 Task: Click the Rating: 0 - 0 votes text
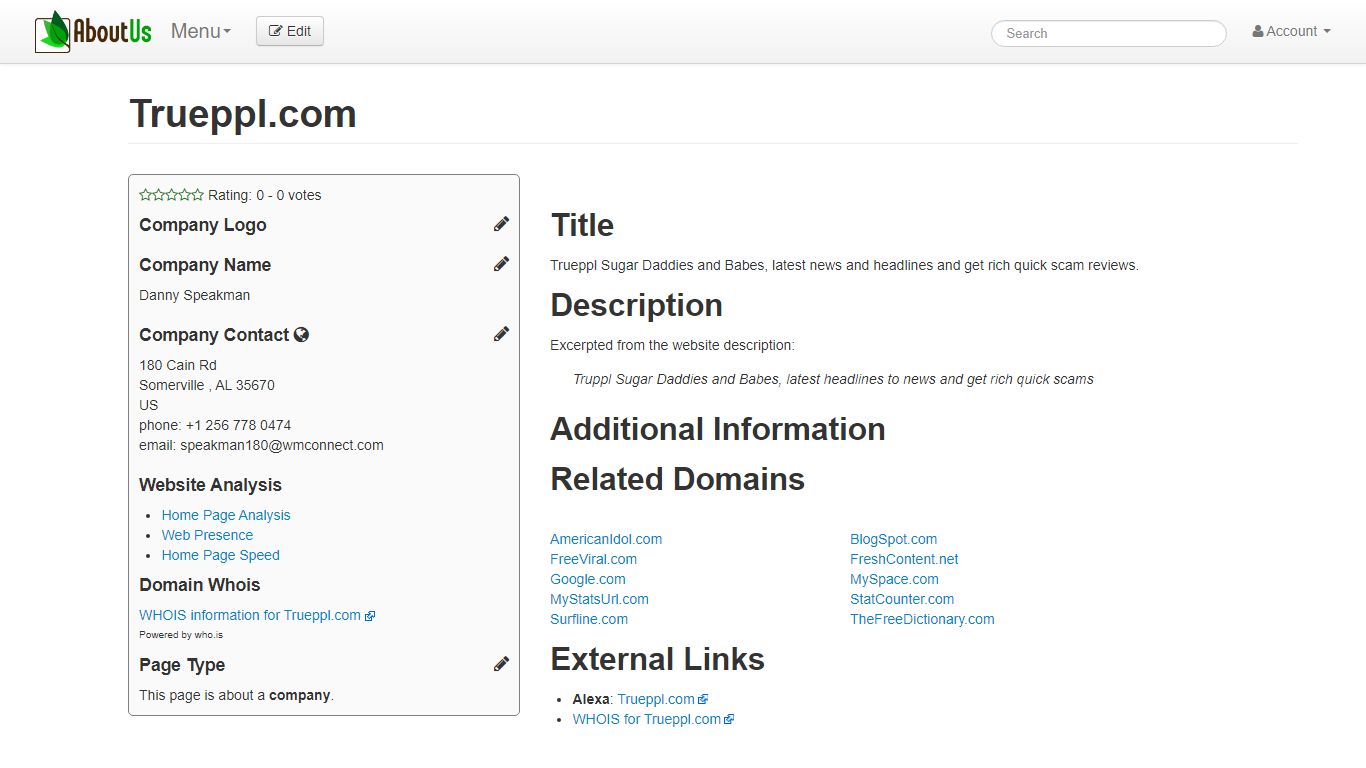265,195
